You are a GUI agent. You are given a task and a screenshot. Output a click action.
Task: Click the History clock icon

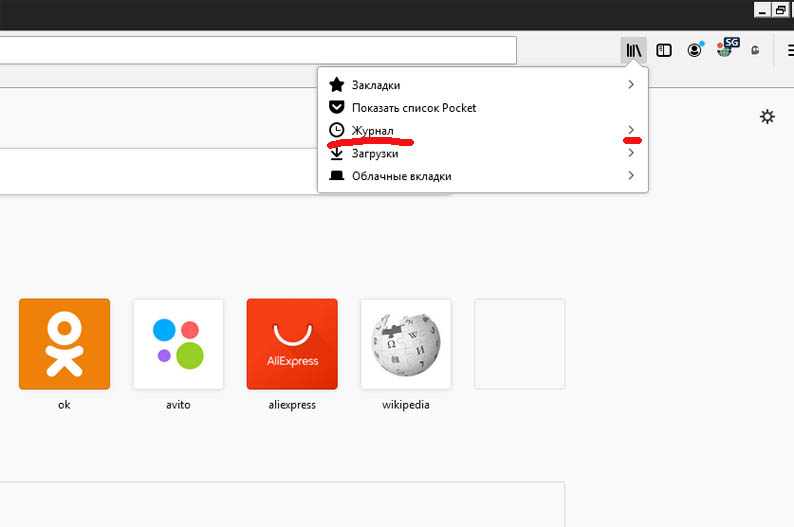tap(337, 130)
